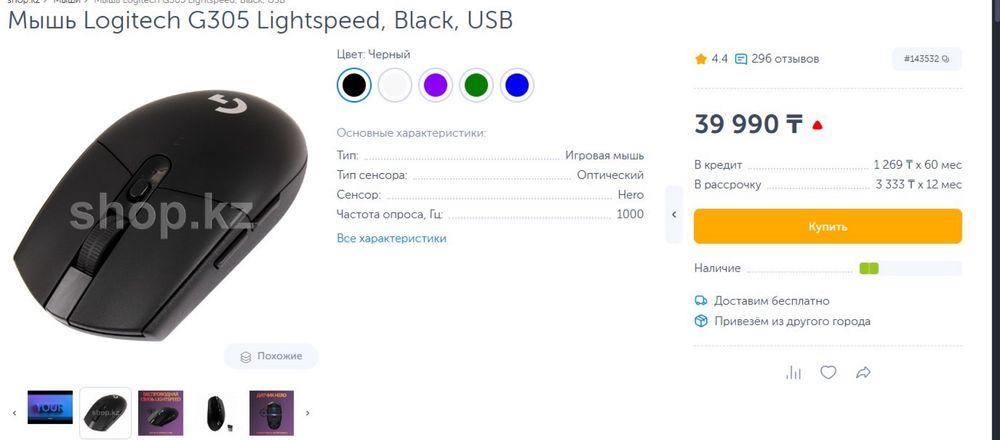The width and height of the screenshot is (1000, 440).
Task: Click the free delivery truck icon
Action: [701, 301]
